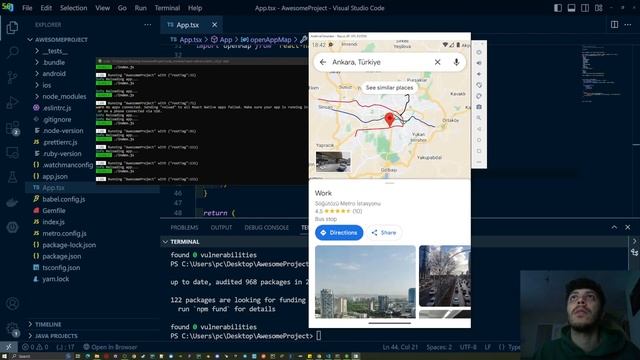The width and height of the screenshot is (640, 360).
Task: Click emulator back triangle button
Action: 479,129
